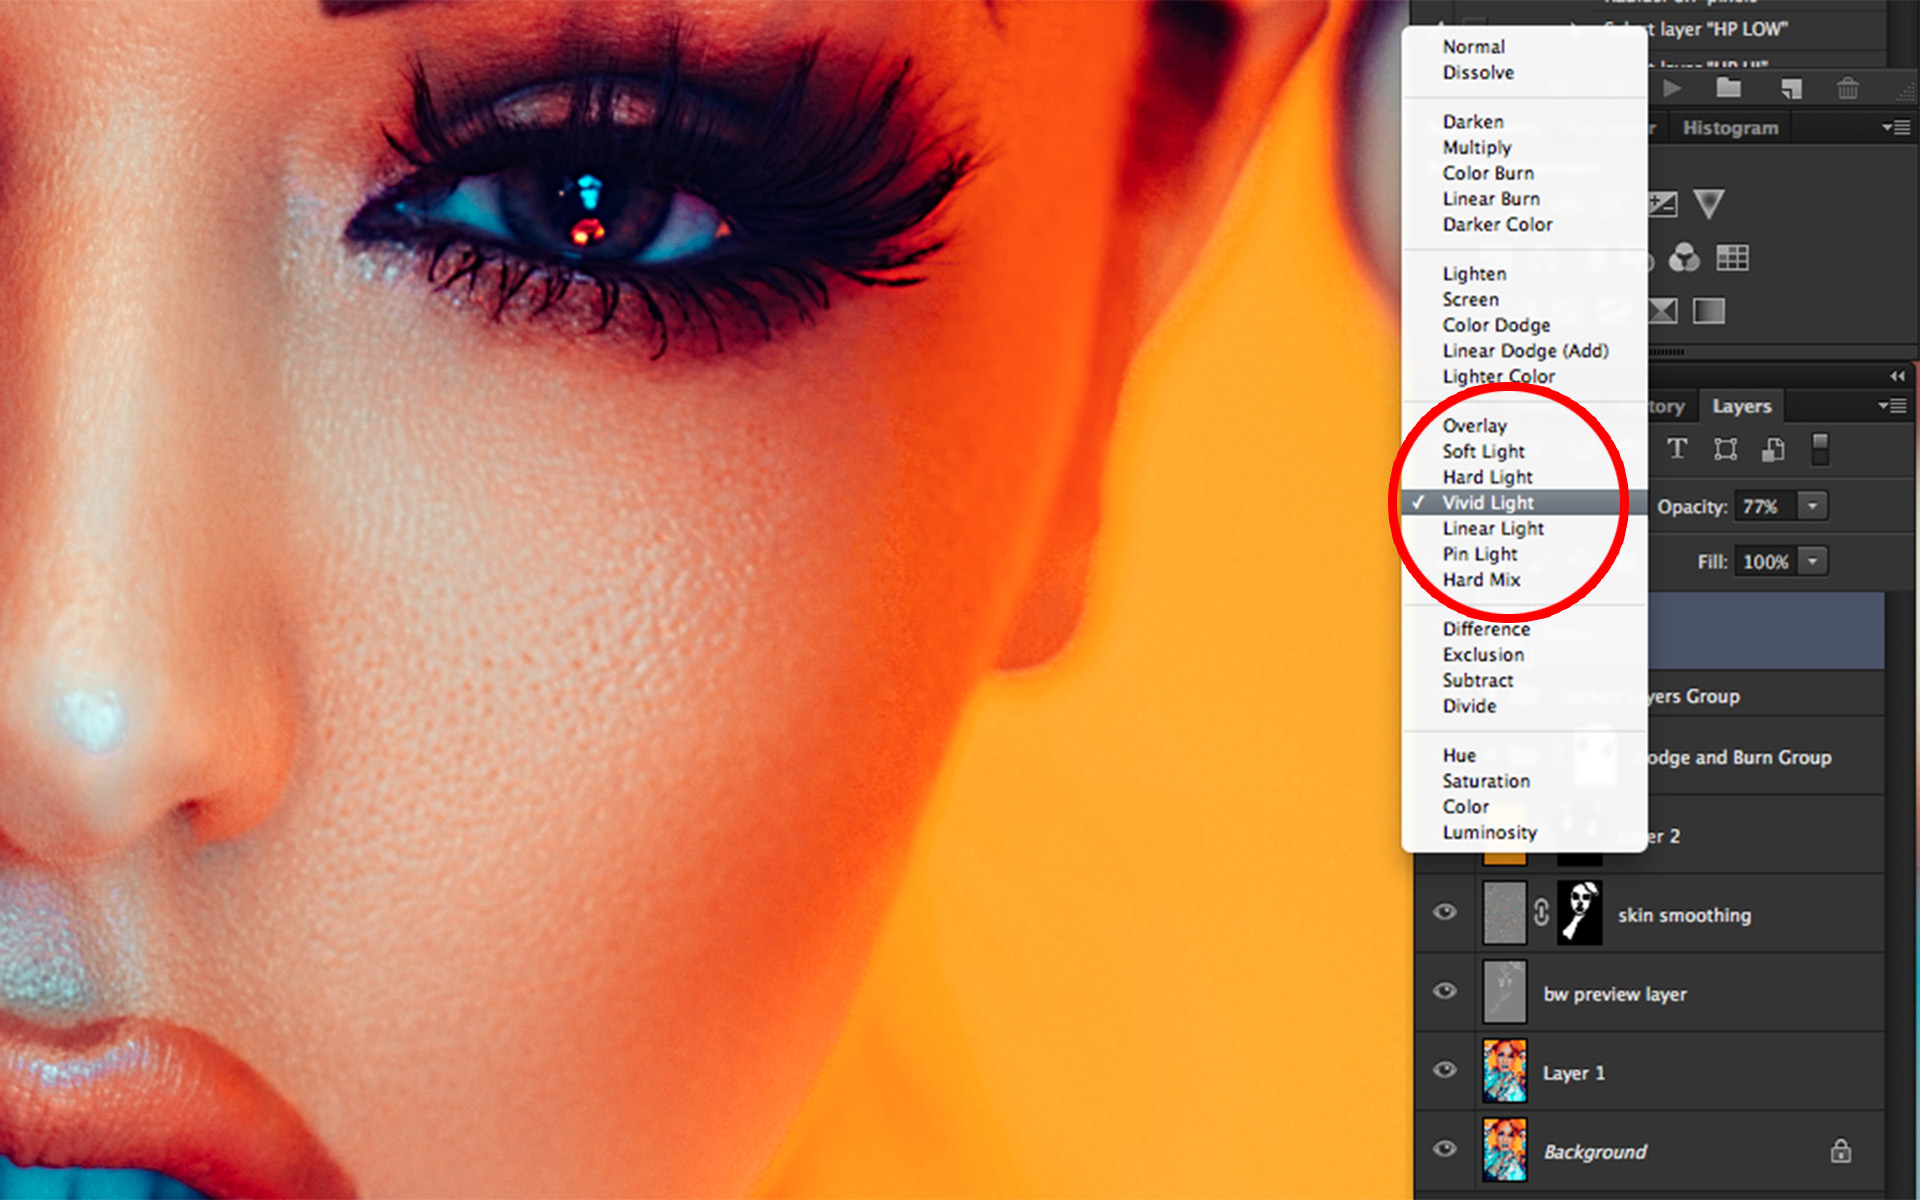This screenshot has width=1920, height=1200.
Task: Open the Opacity slider dropdown arrow
Action: pyautogui.click(x=1812, y=506)
